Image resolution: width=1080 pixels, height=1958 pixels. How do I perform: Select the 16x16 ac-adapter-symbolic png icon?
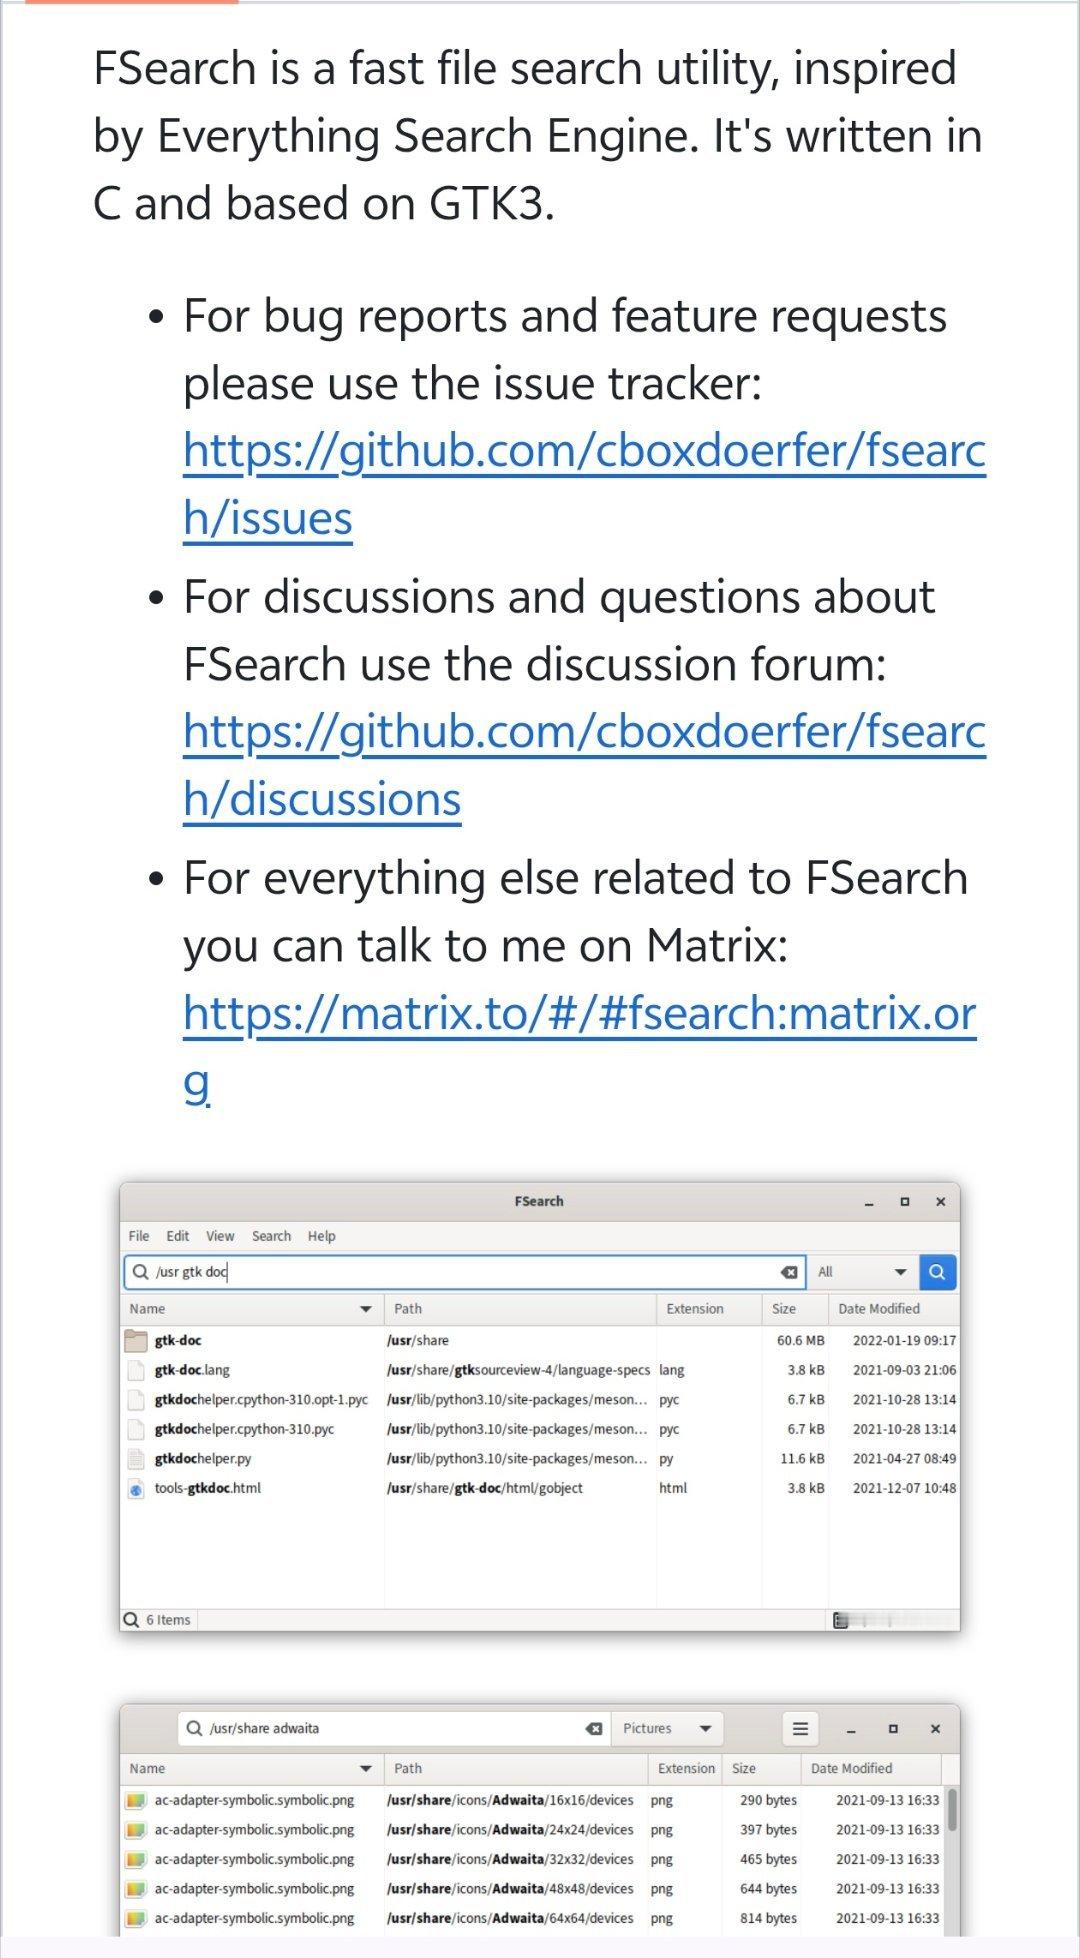[x=136, y=1800]
